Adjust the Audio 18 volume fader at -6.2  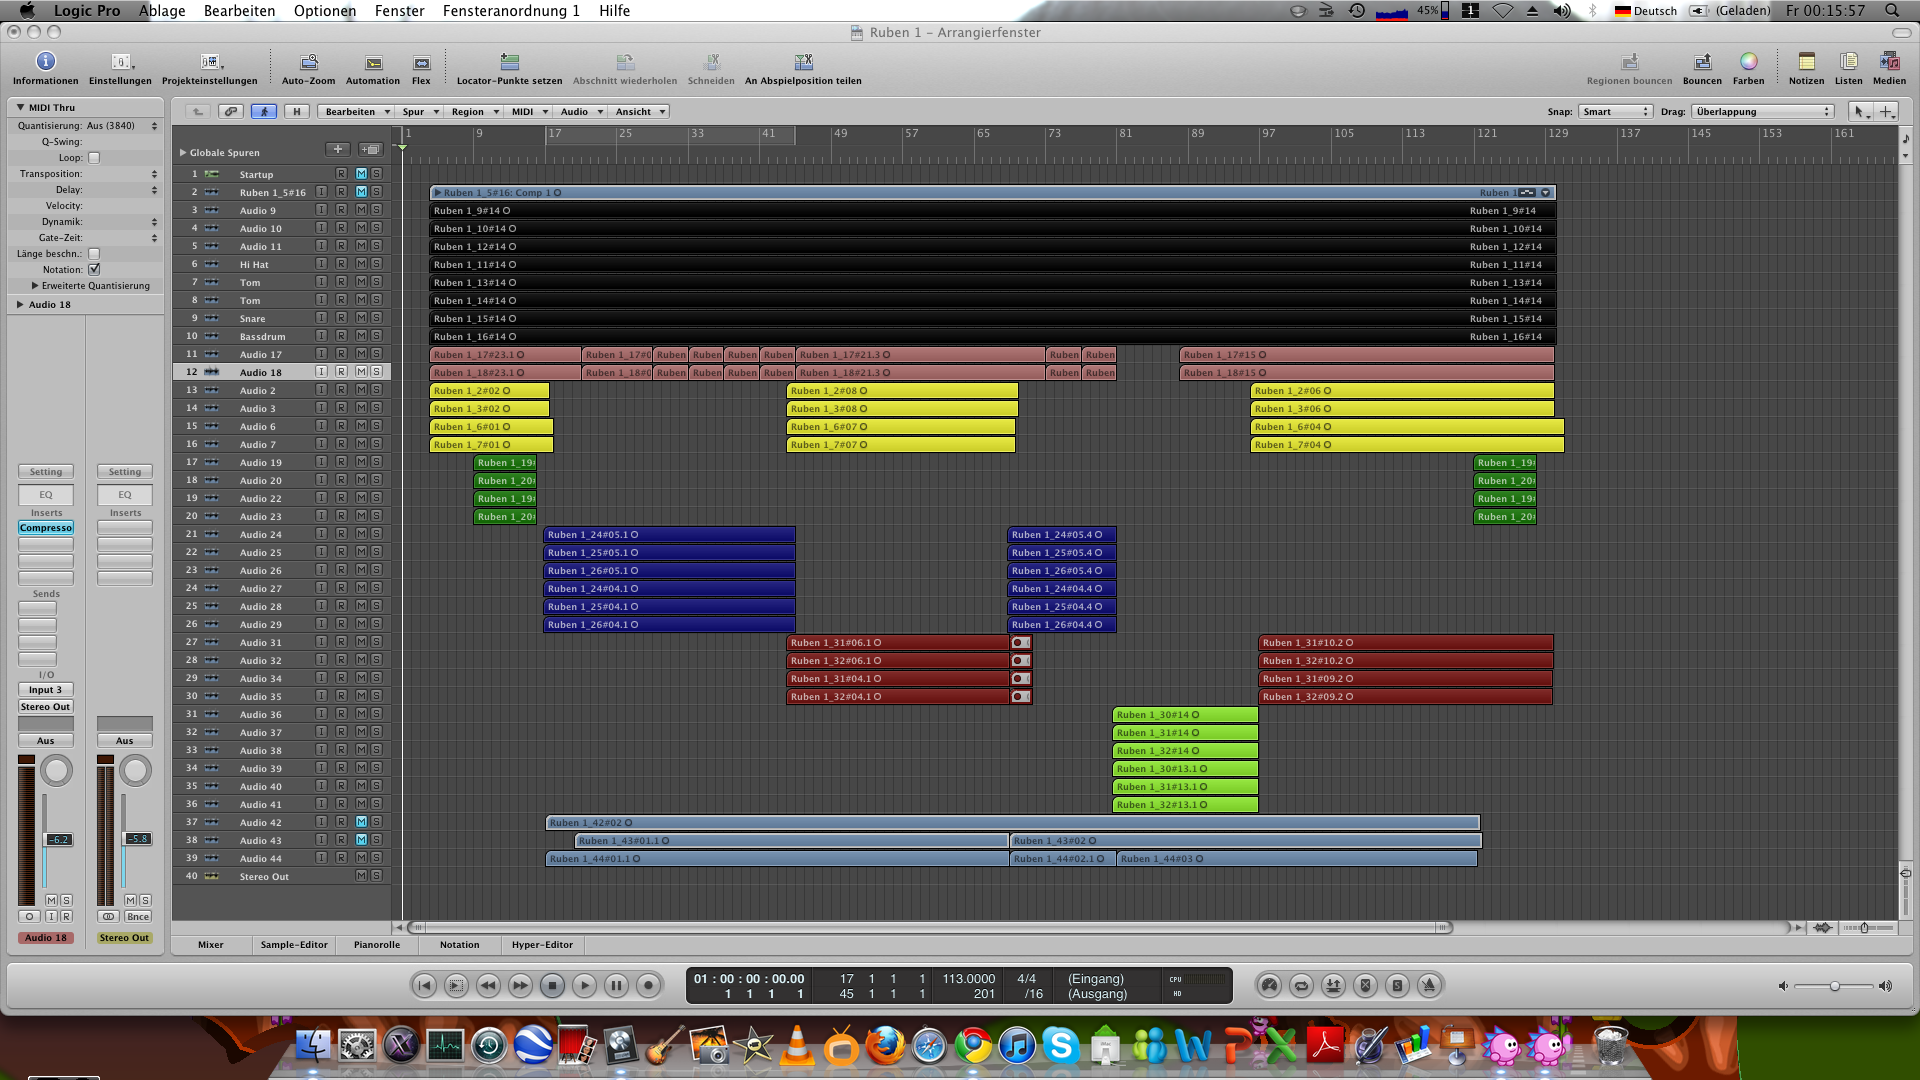point(59,840)
